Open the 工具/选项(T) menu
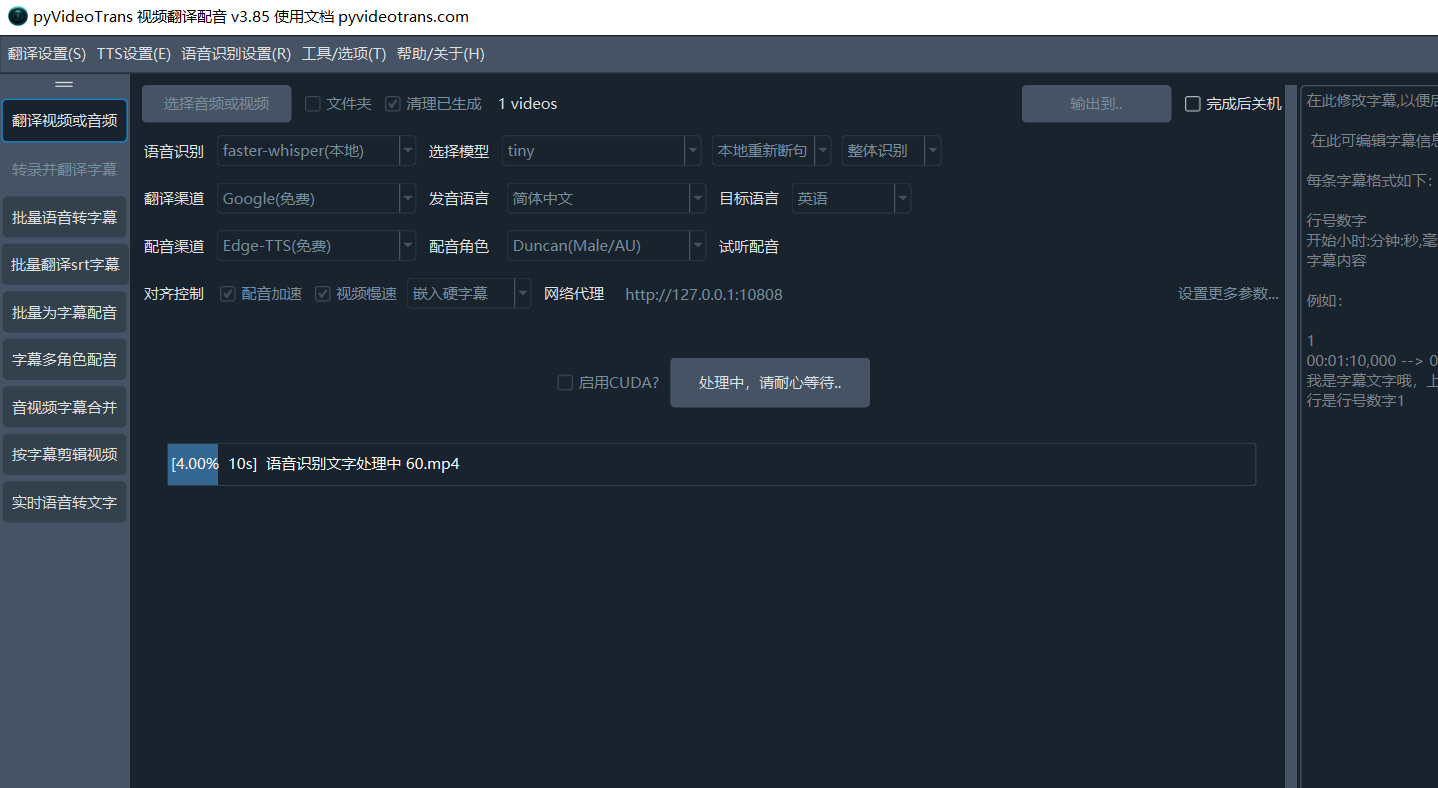The width and height of the screenshot is (1438, 788). point(343,54)
